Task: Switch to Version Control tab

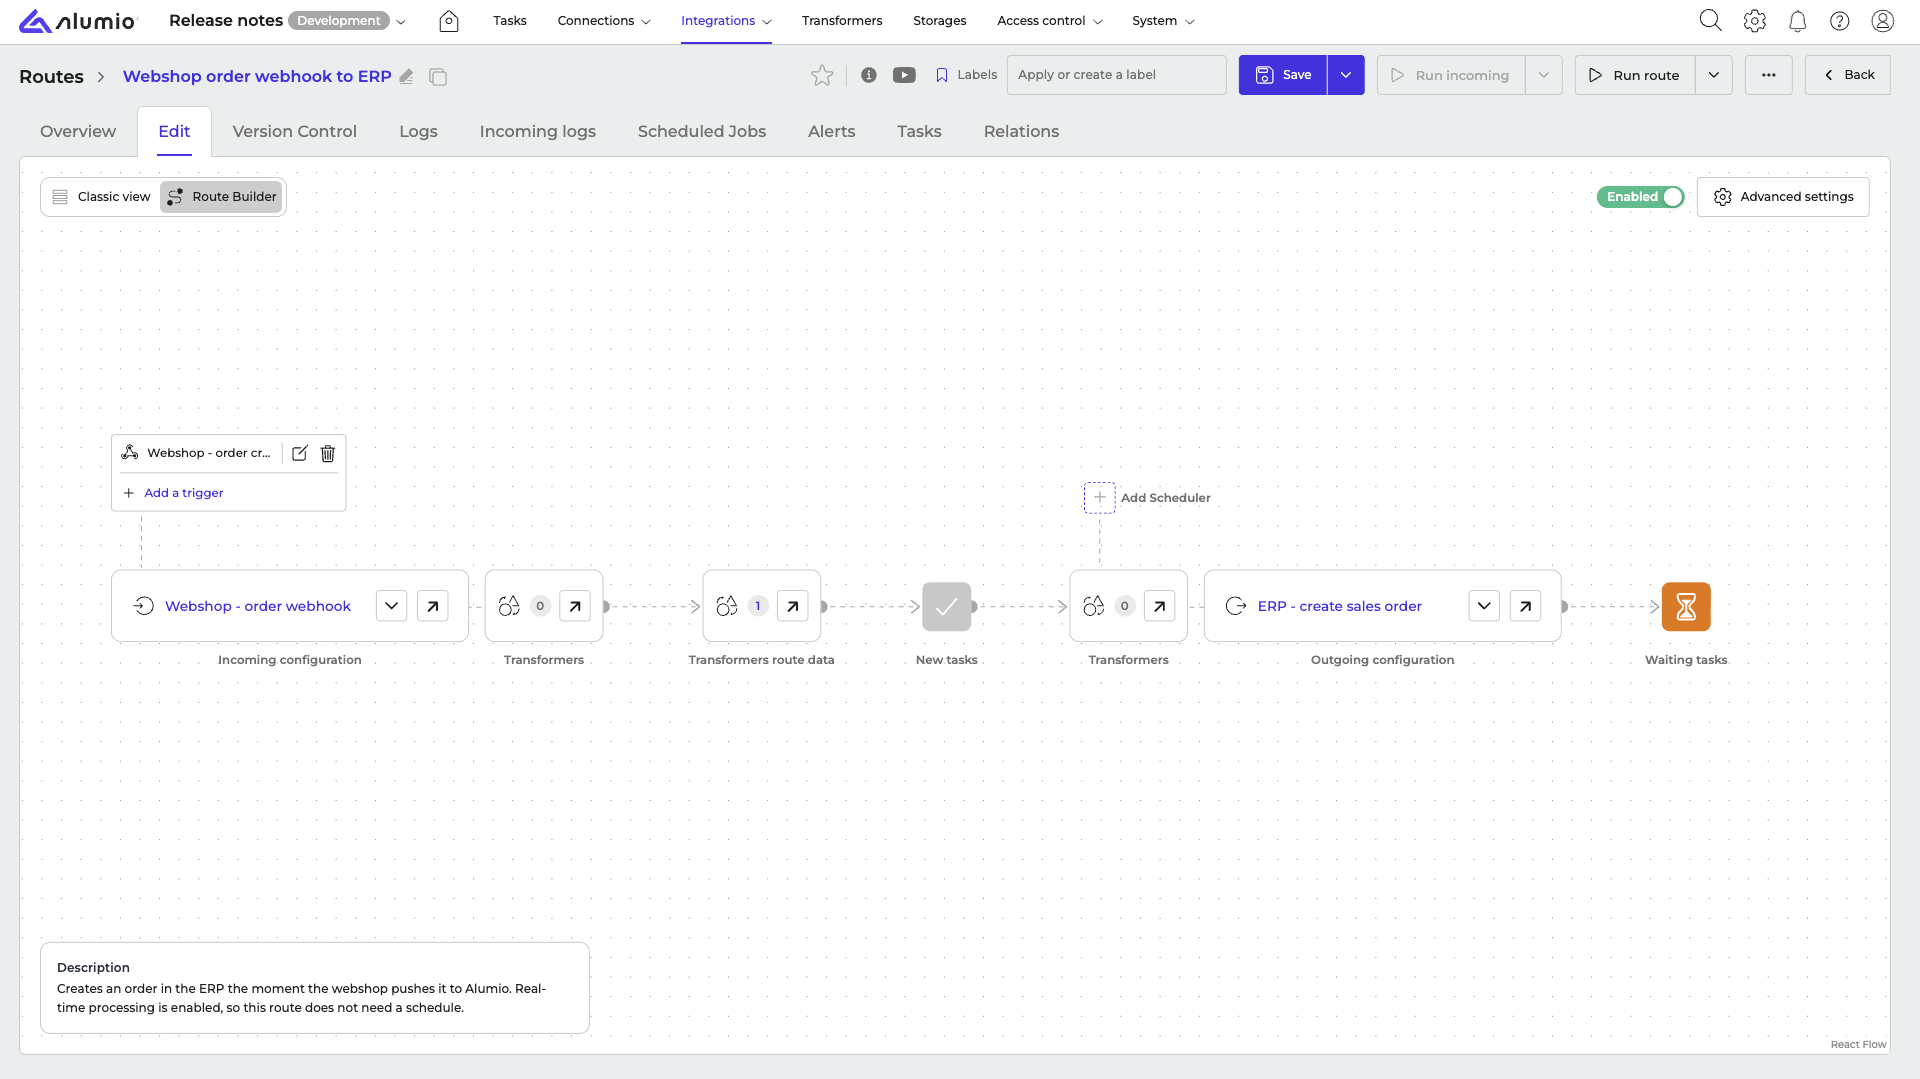Action: tap(294, 131)
